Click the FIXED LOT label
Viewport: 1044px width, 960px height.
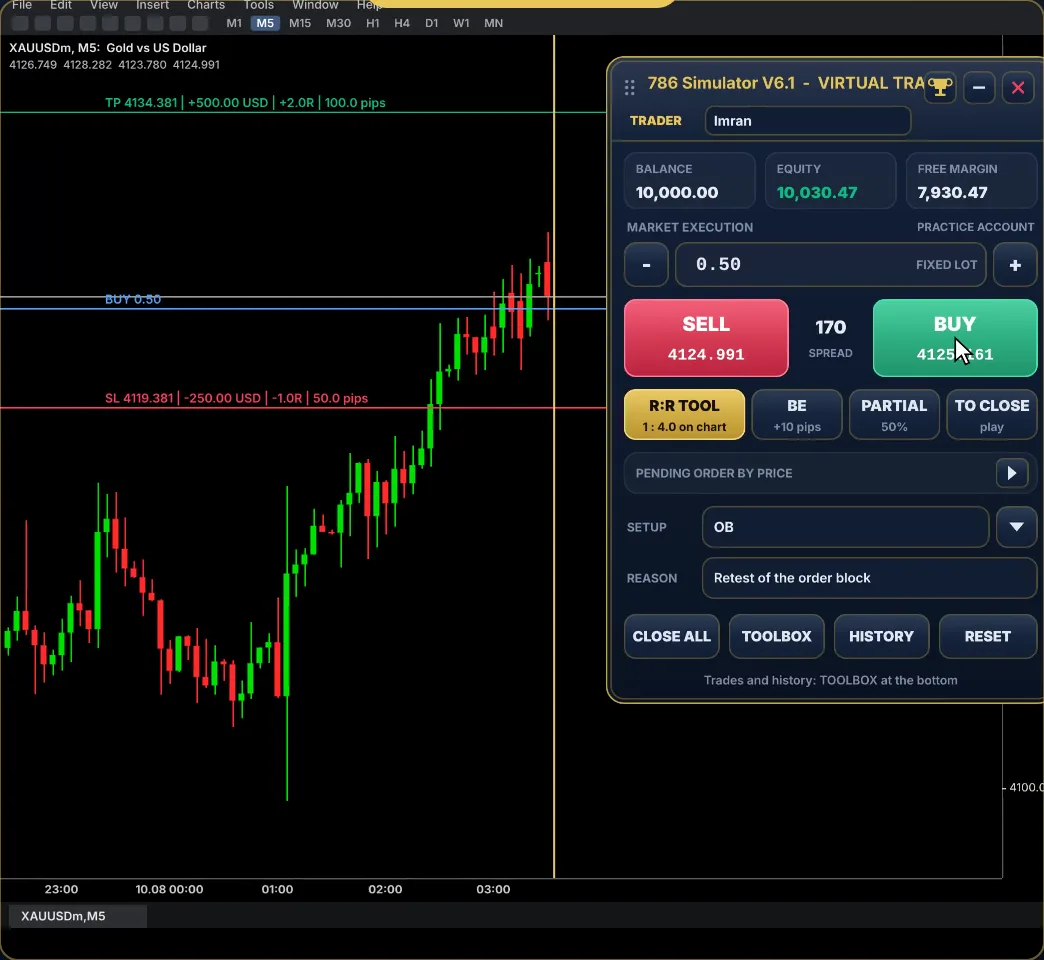[946, 264]
